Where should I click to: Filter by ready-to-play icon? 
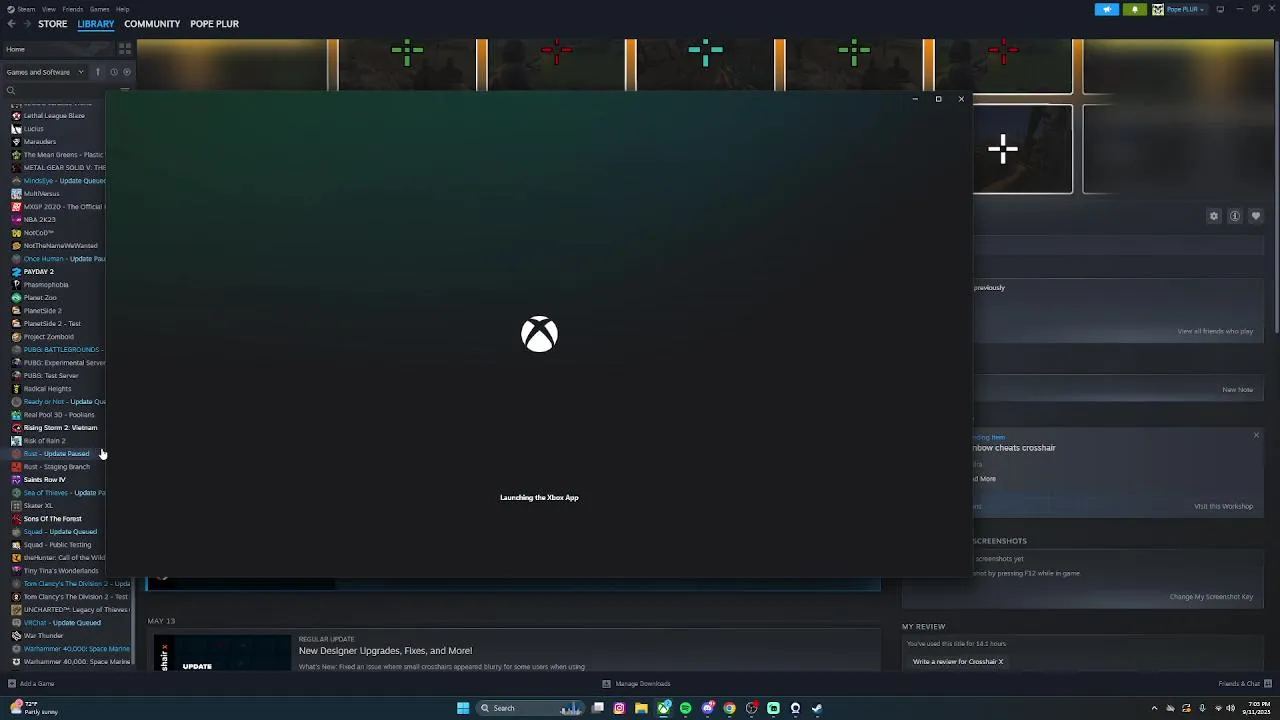coord(126,72)
